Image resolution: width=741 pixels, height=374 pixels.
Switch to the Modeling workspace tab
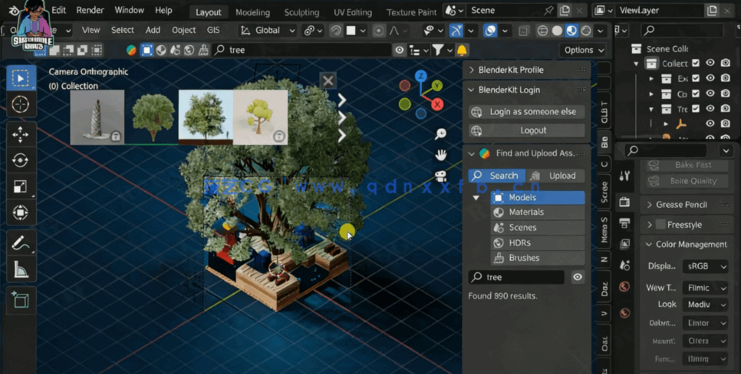click(253, 12)
